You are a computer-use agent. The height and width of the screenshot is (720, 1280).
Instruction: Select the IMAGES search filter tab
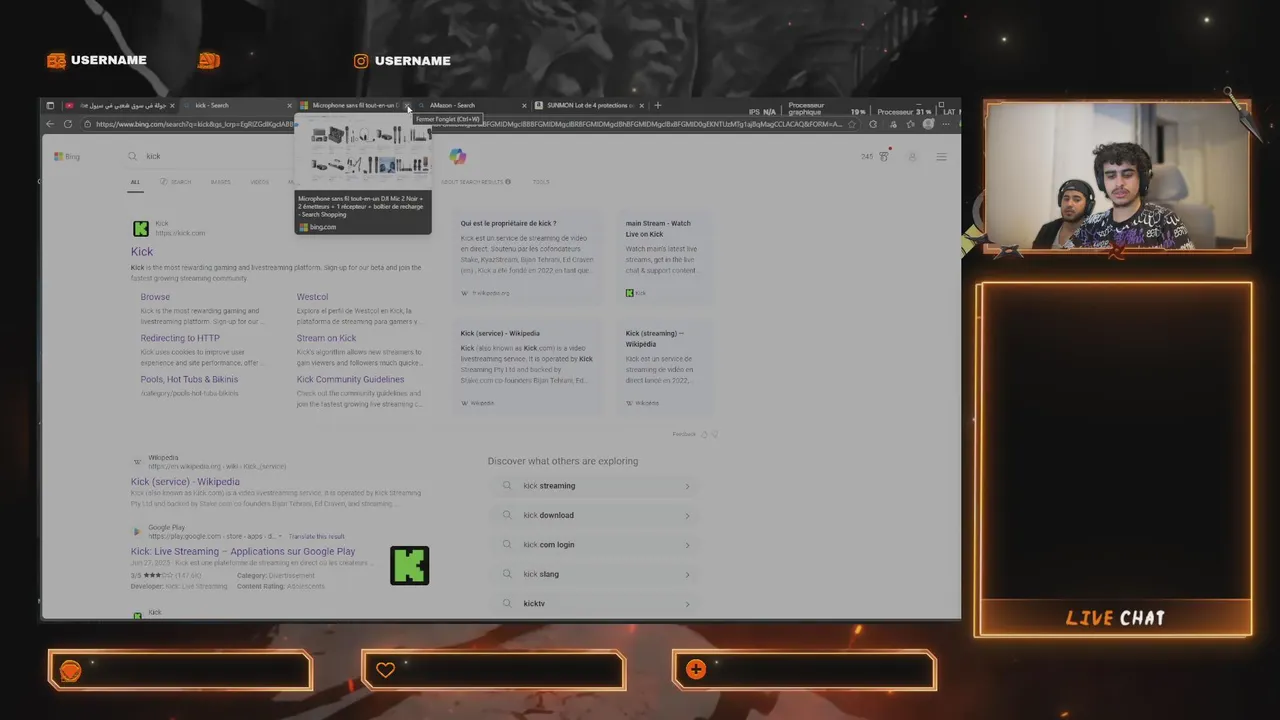coord(220,182)
